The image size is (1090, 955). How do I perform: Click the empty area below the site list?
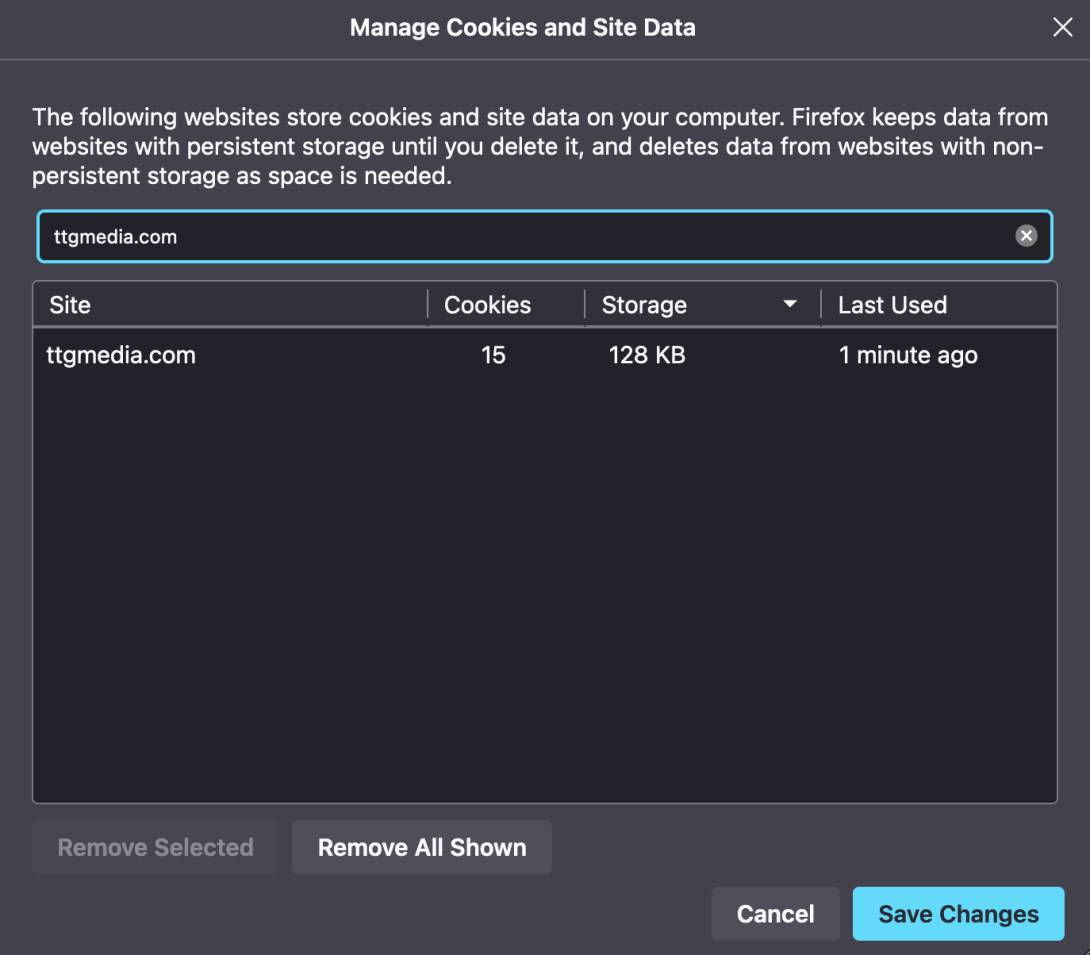545,600
